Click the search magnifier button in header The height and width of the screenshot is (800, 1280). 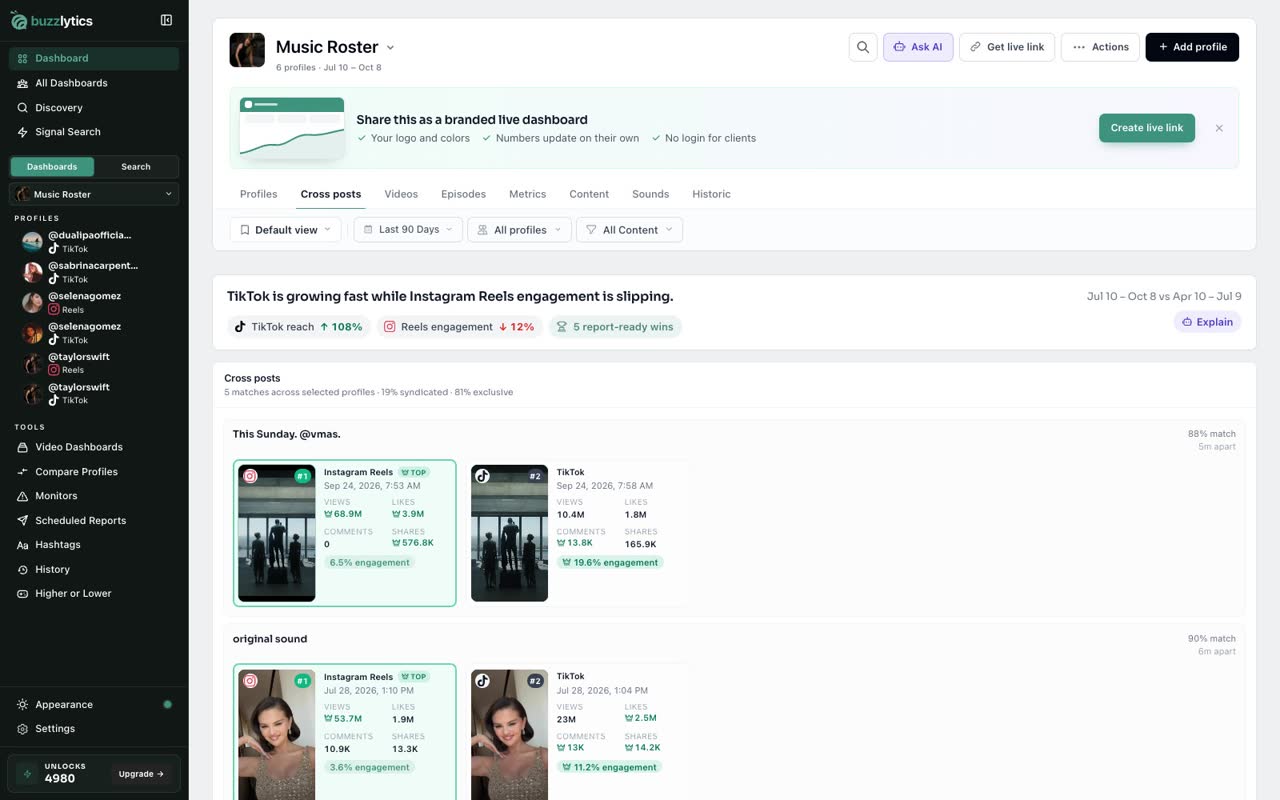point(863,47)
